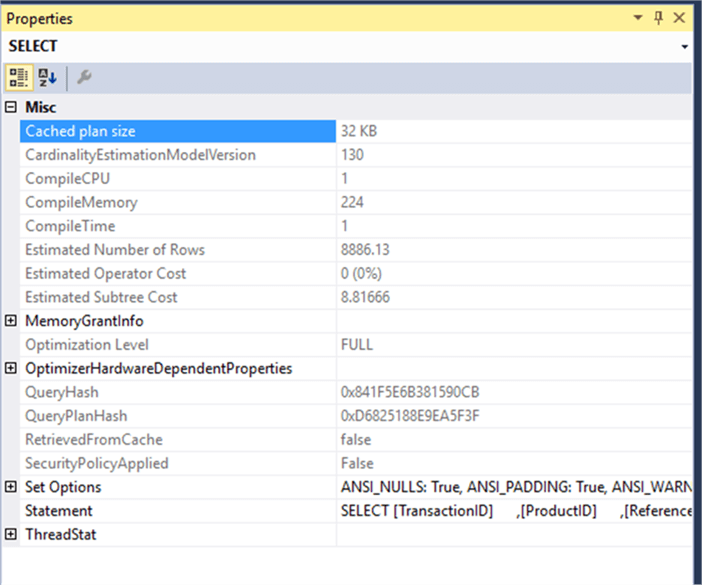This screenshot has width=702, height=585.
Task: Click the Optimization Level FULL value
Action: 357,345
